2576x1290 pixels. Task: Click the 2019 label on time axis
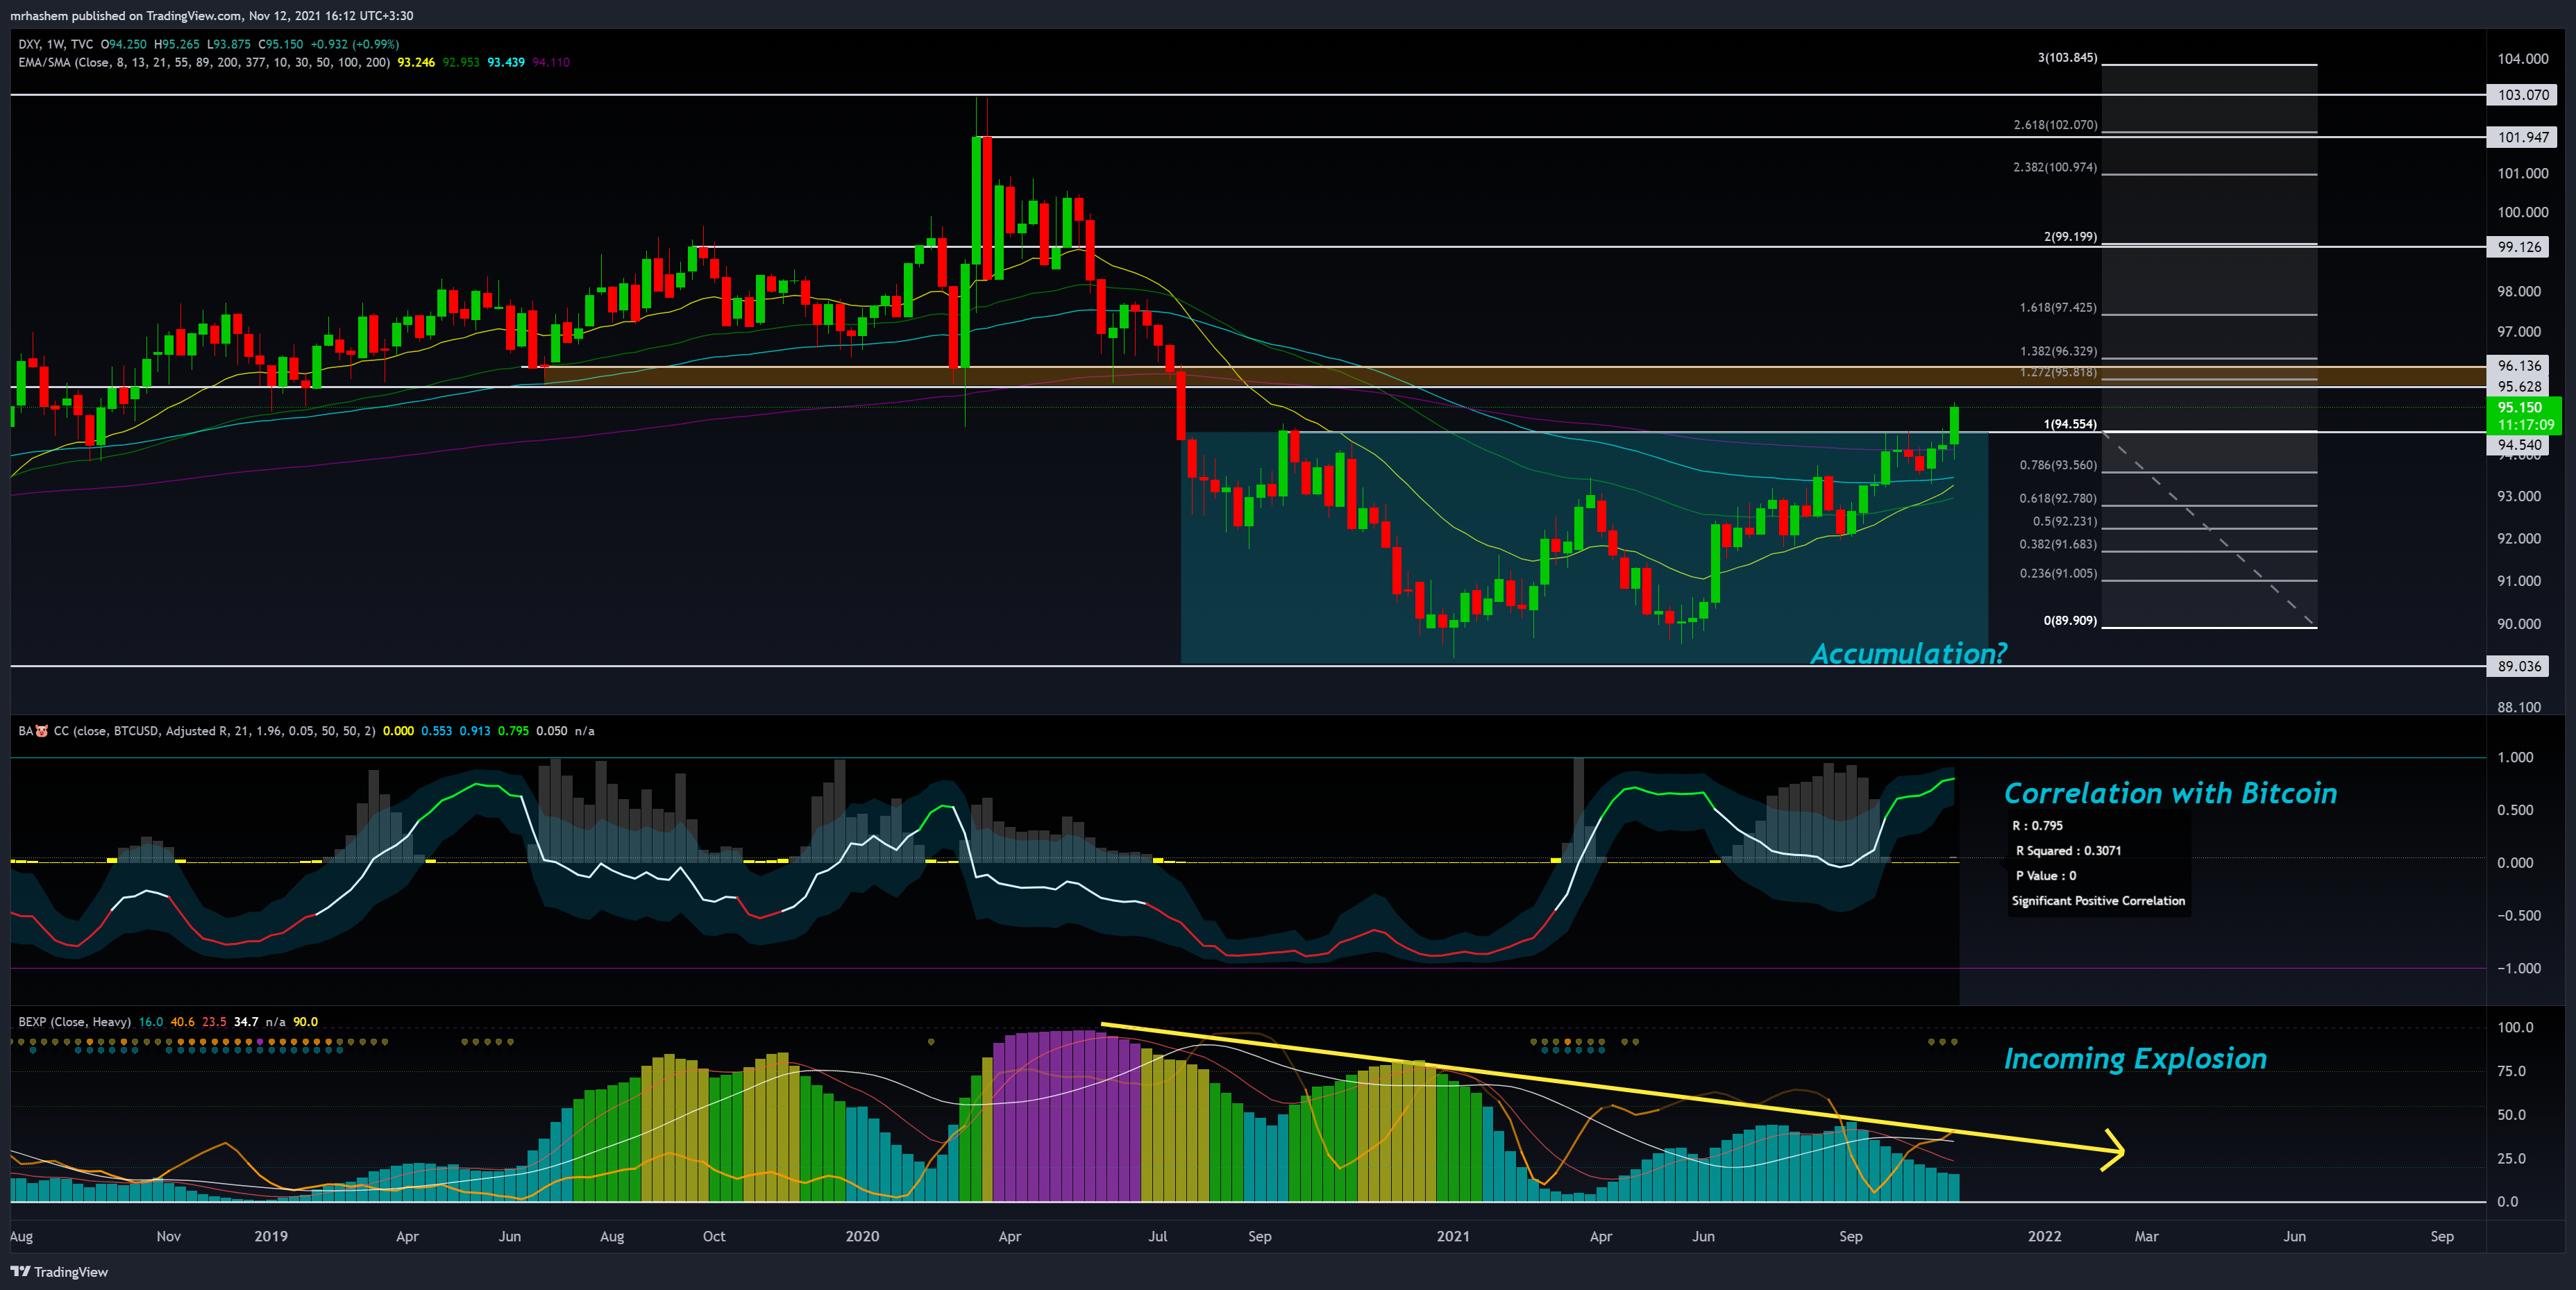tap(270, 1236)
